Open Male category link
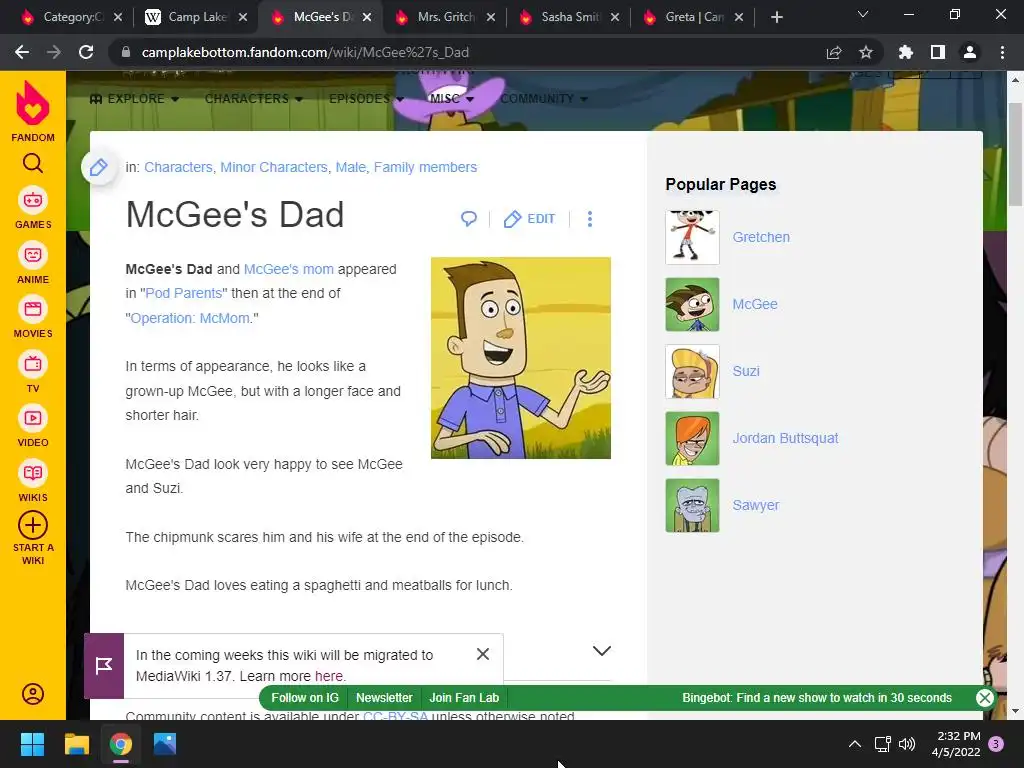Viewport: 1024px width, 768px height. pos(351,167)
